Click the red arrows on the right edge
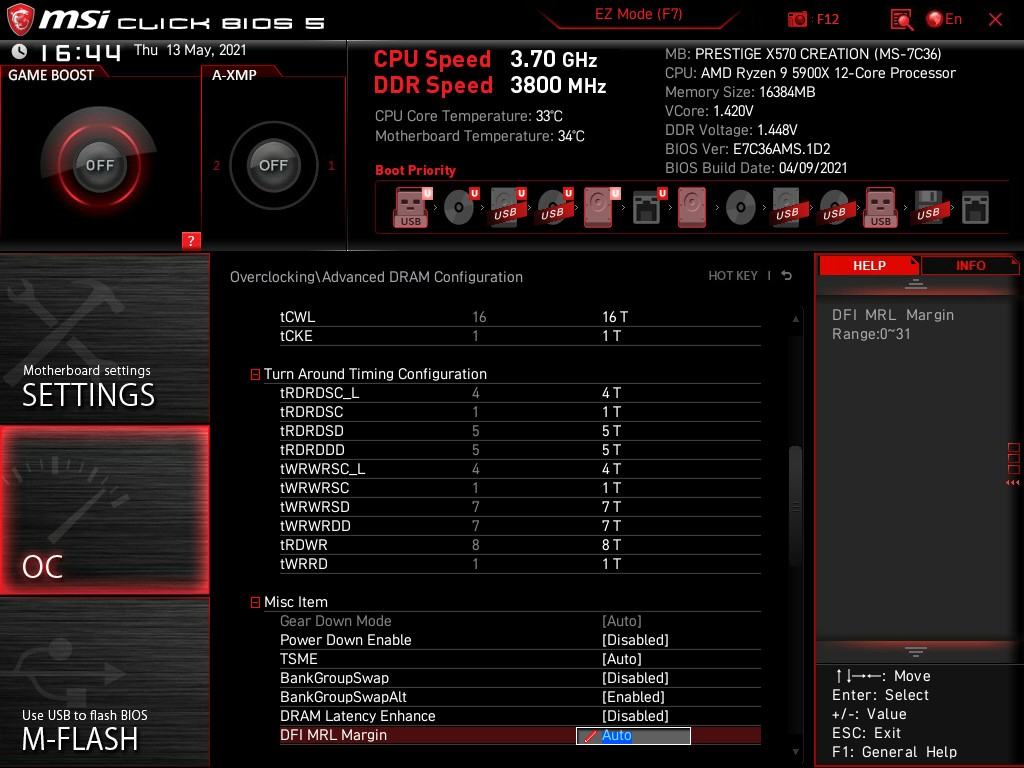 coord(1012,483)
